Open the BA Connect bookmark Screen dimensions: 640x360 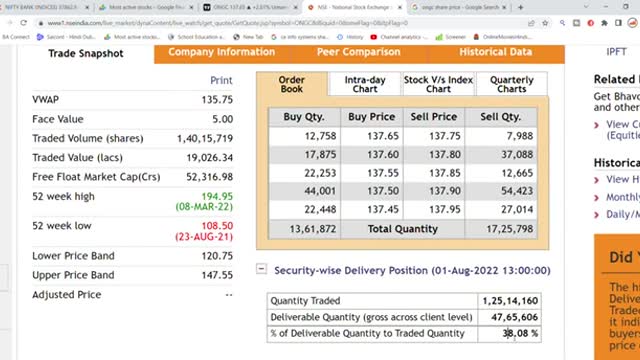16,37
